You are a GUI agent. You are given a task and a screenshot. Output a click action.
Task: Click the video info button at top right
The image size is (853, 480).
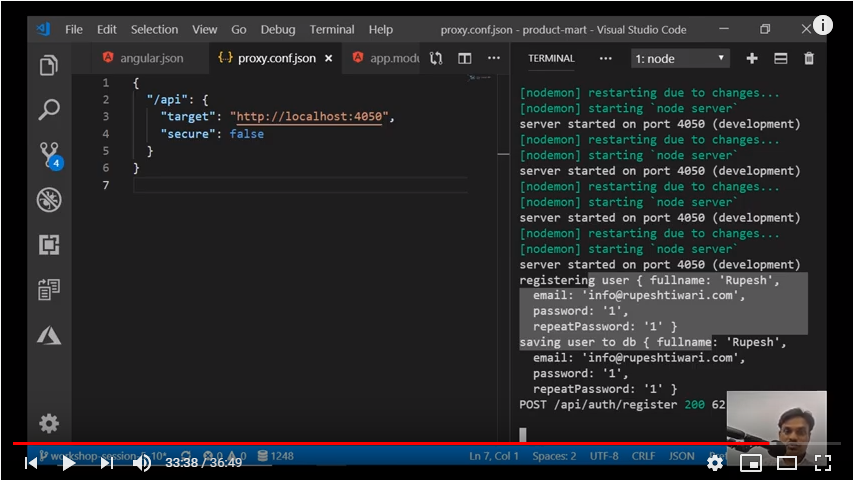[822, 25]
